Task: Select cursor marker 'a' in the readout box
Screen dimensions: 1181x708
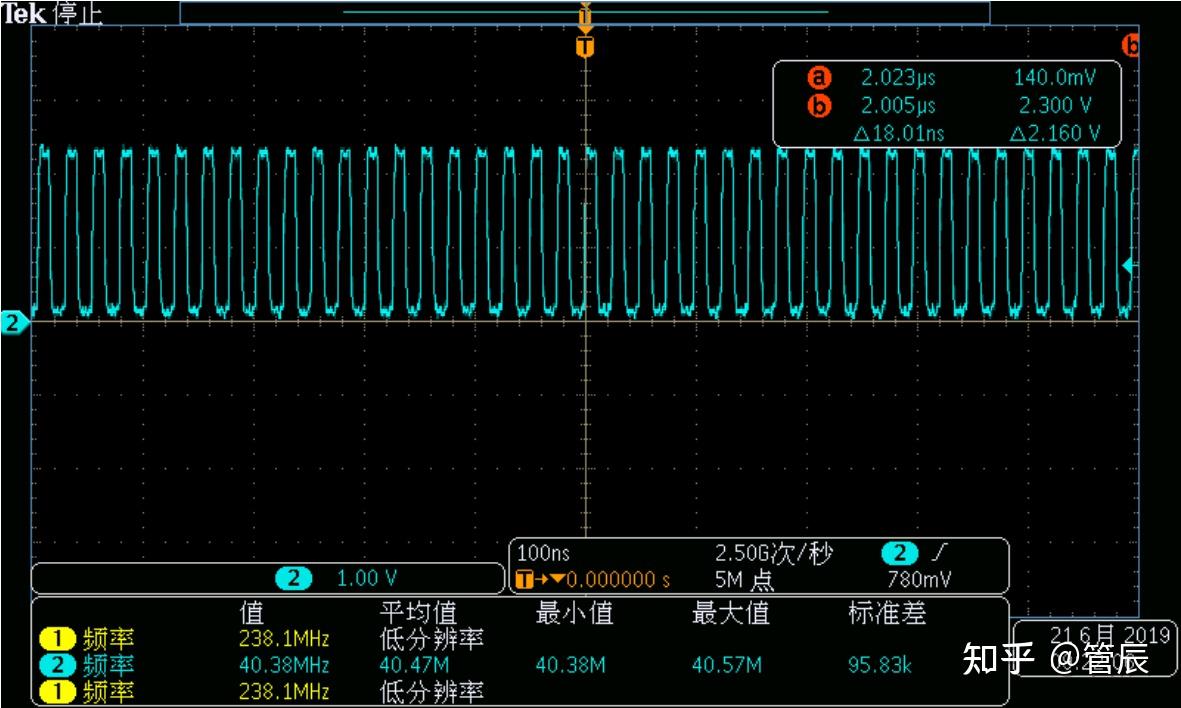Action: coord(818,77)
